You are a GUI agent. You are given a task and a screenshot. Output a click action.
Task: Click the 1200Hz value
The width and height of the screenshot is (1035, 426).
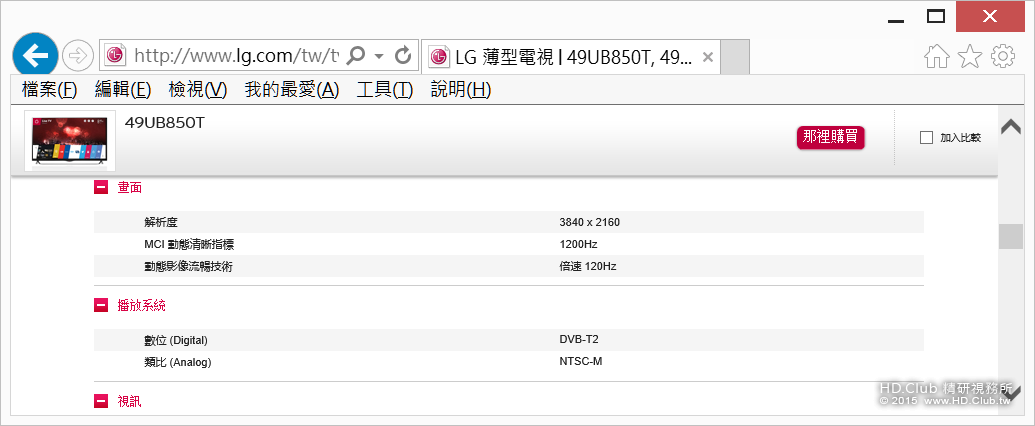point(578,244)
